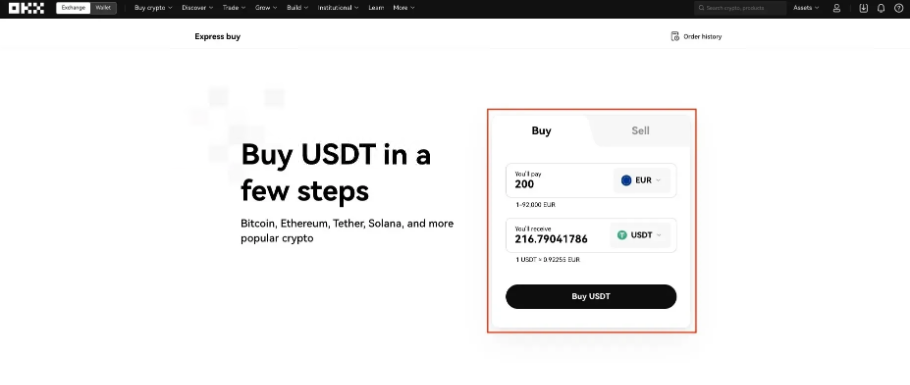This screenshot has height=385, width=910.
Task: Click the Order history icon
Action: pos(675,36)
